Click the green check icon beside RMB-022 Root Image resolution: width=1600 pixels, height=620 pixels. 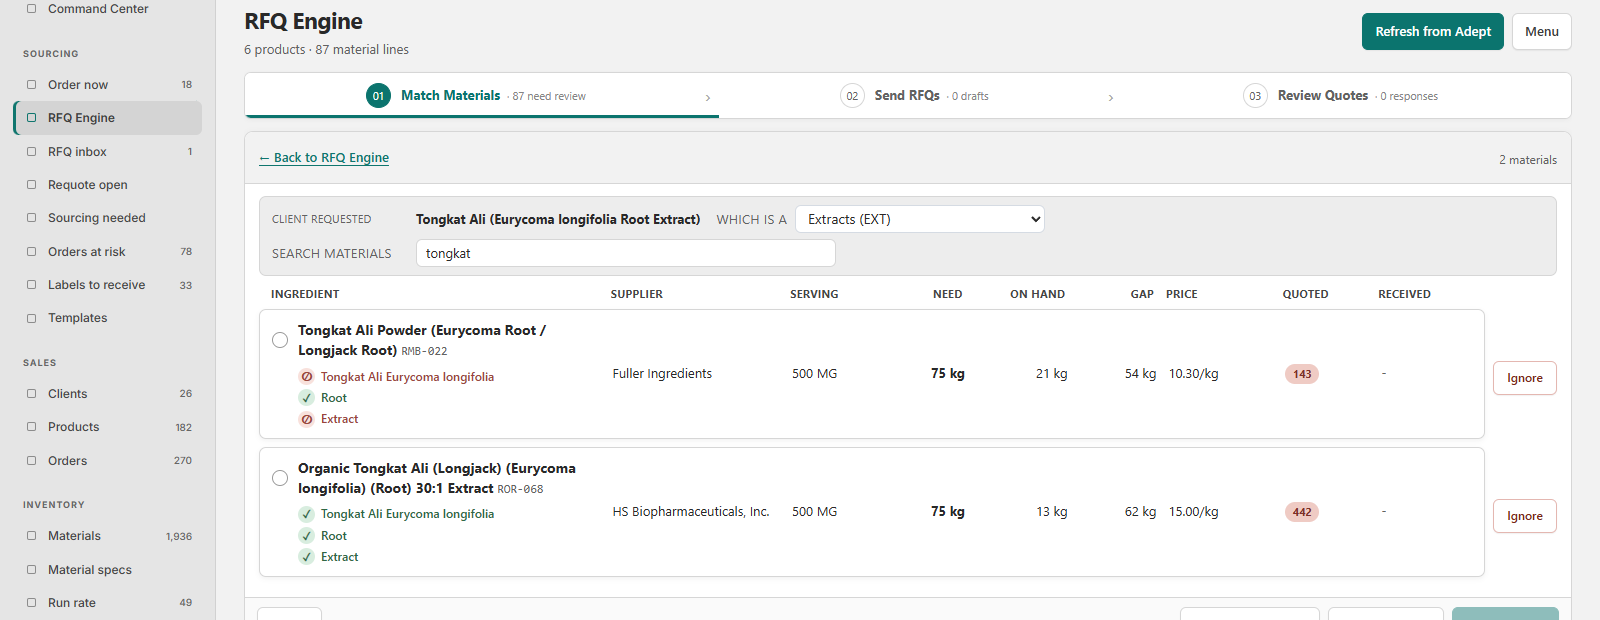point(307,398)
